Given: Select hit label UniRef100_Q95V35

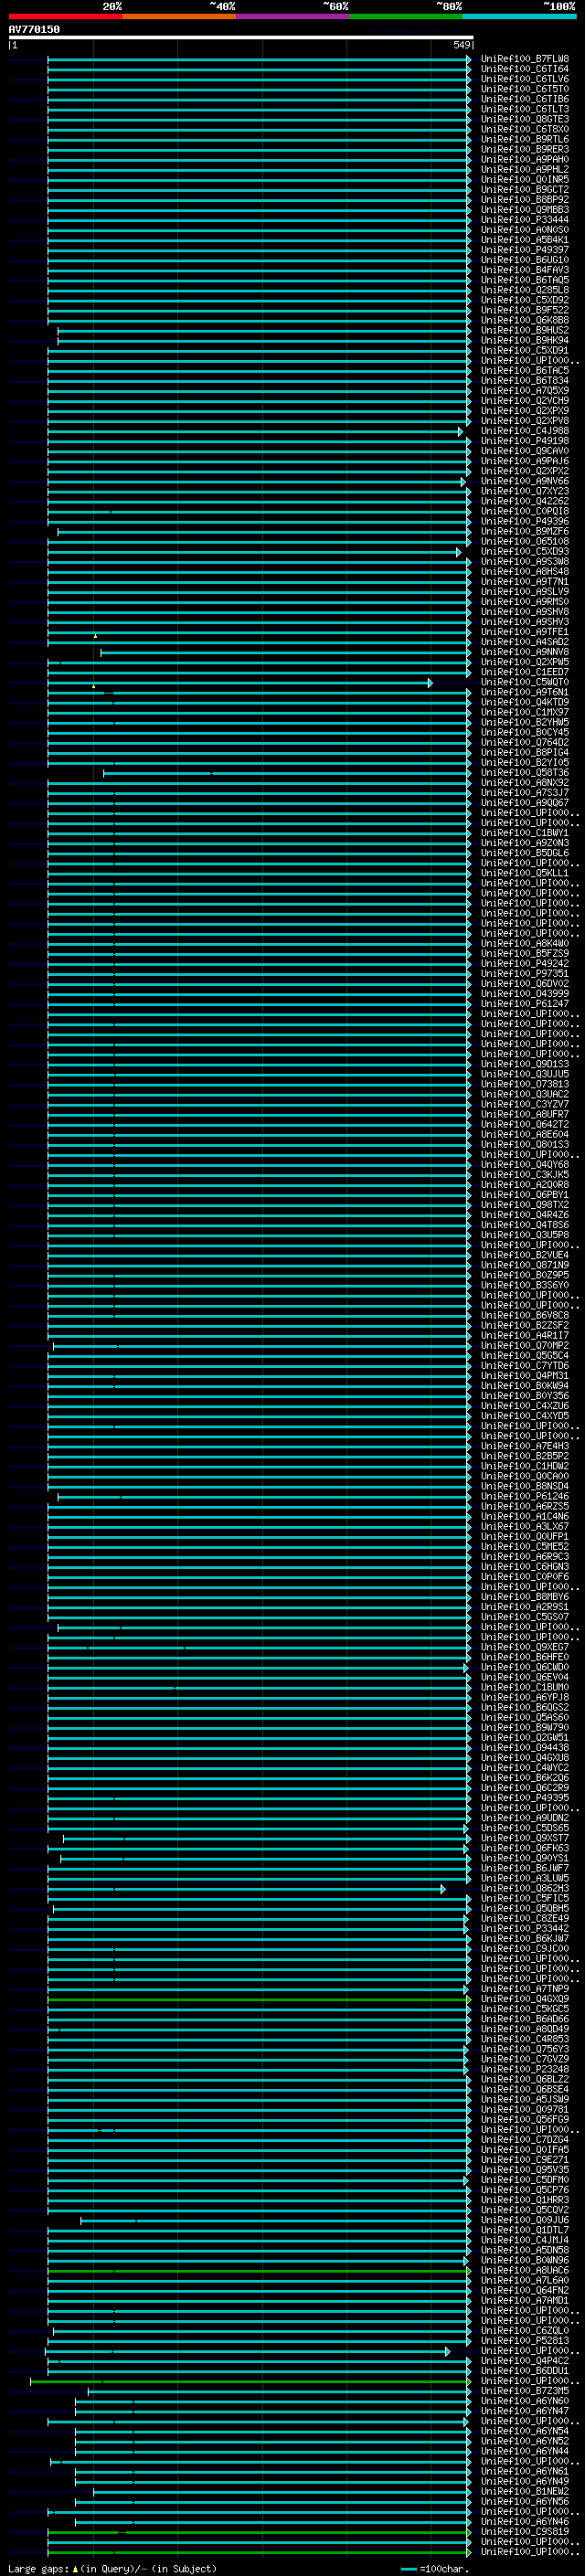Looking at the screenshot, I should [x=525, y=2170].
